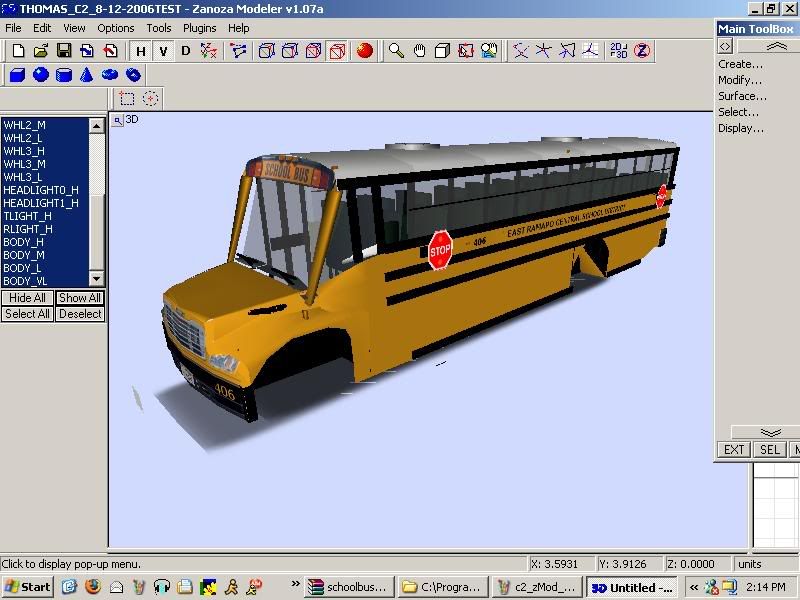Click the red sphere render icon

tap(365, 50)
